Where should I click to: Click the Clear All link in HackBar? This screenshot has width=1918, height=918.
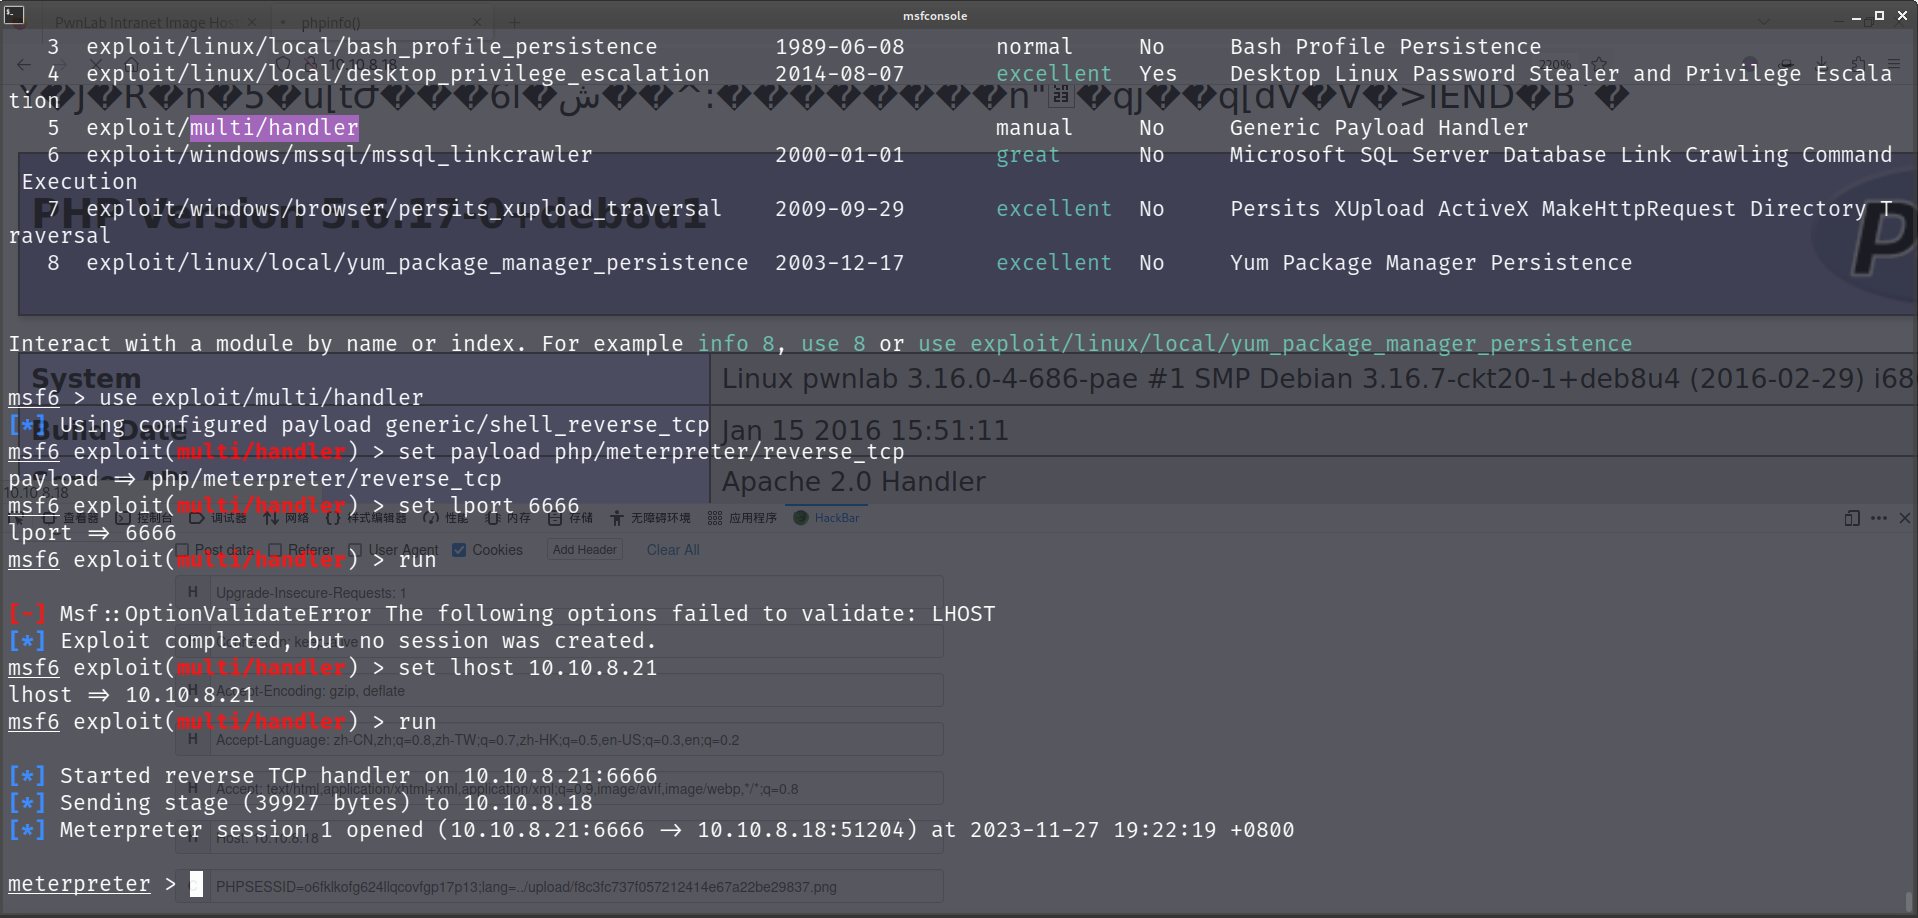[x=673, y=550]
